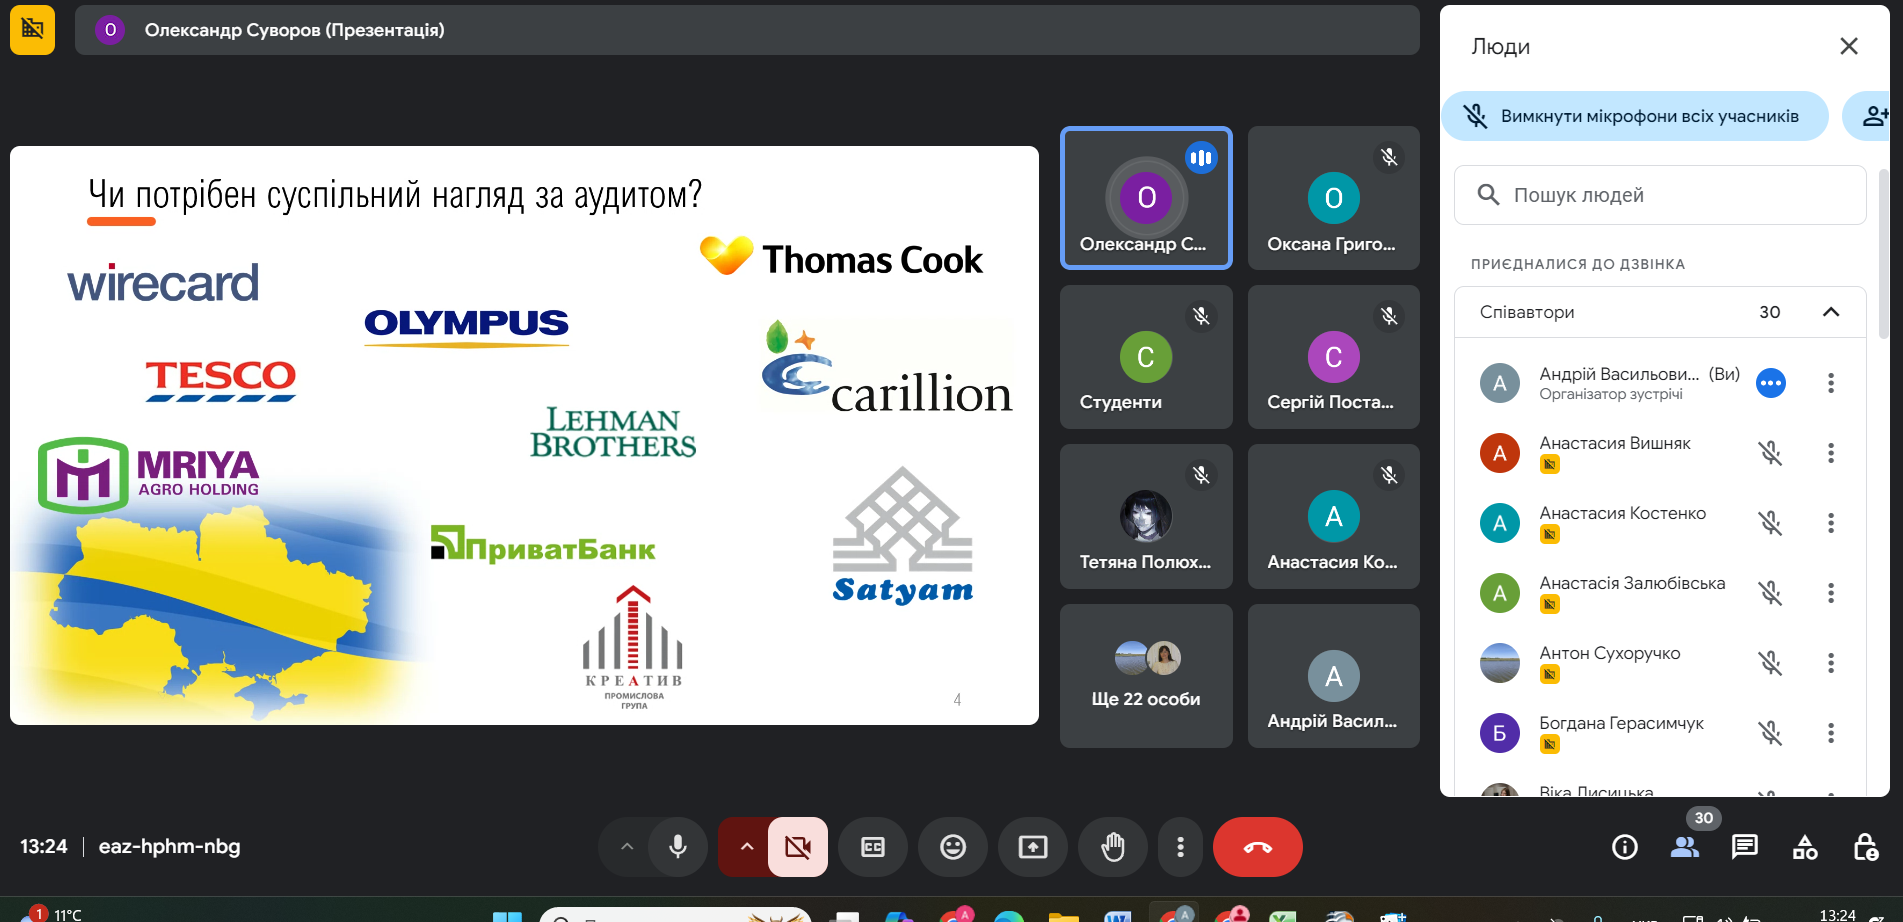1903x922 pixels.
Task: Mute icon for Антон Сухоручко
Action: coord(1771,663)
